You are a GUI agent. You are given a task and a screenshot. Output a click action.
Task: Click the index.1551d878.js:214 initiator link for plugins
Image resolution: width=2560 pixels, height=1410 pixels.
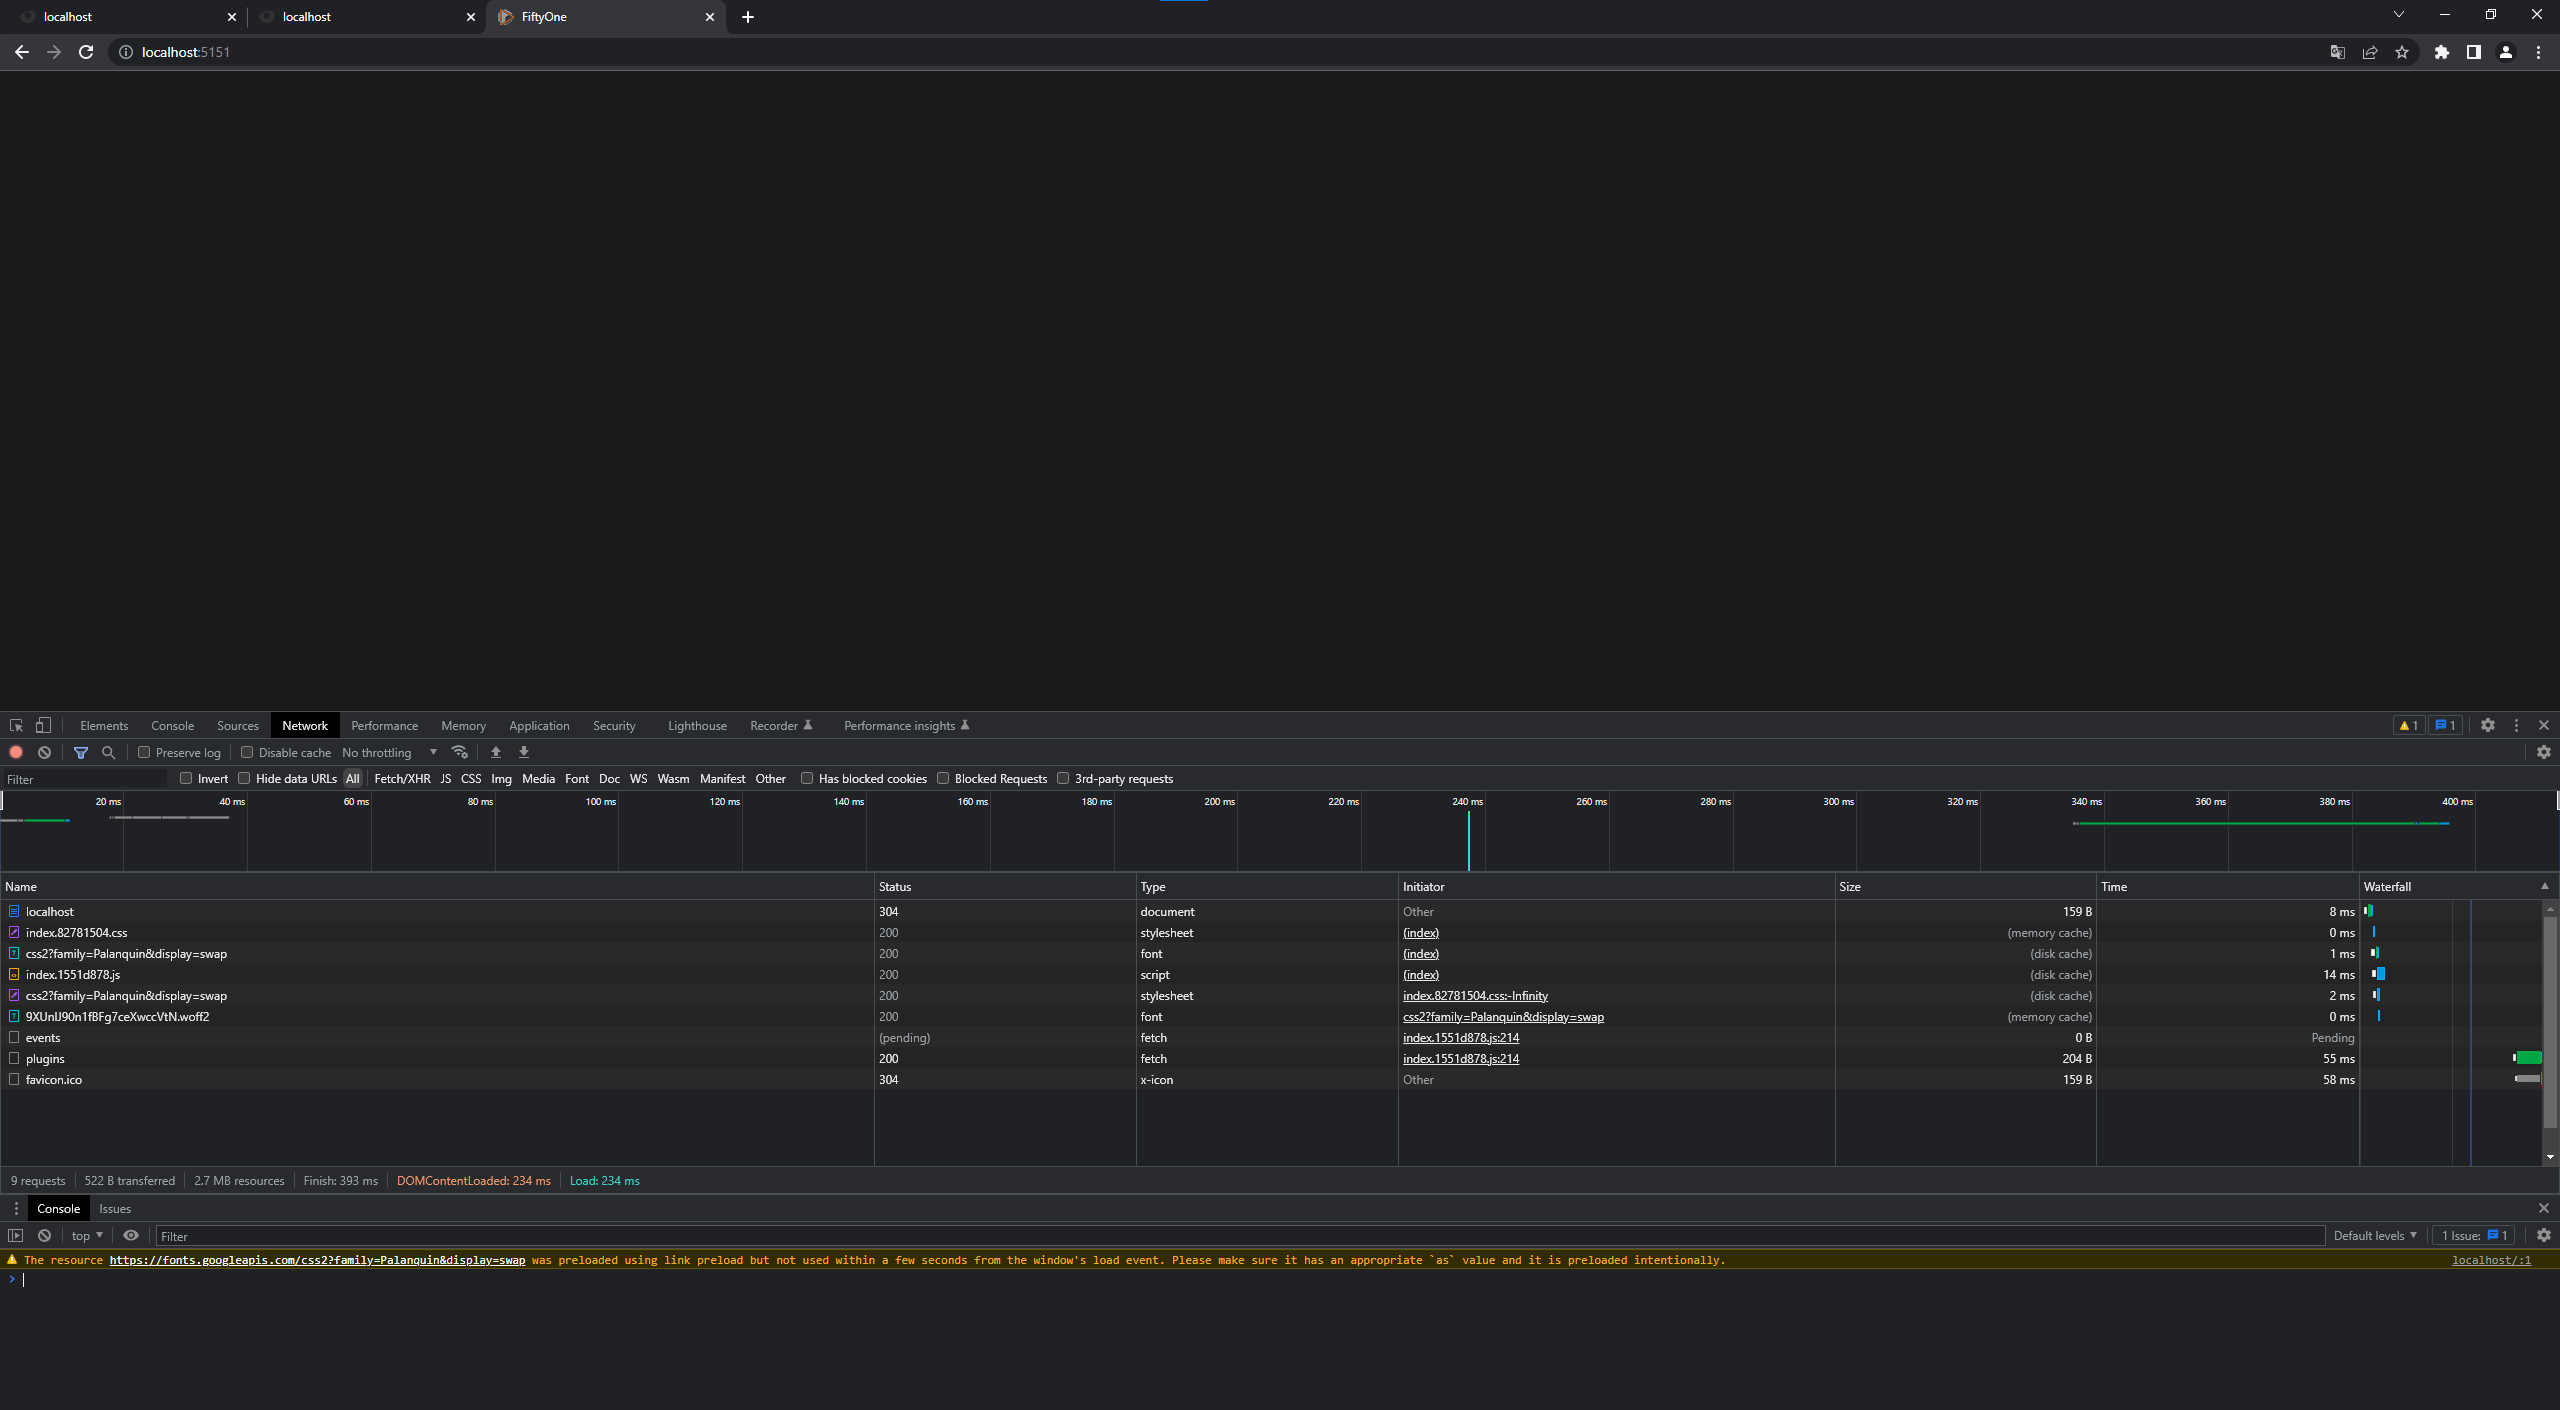(x=1460, y=1058)
